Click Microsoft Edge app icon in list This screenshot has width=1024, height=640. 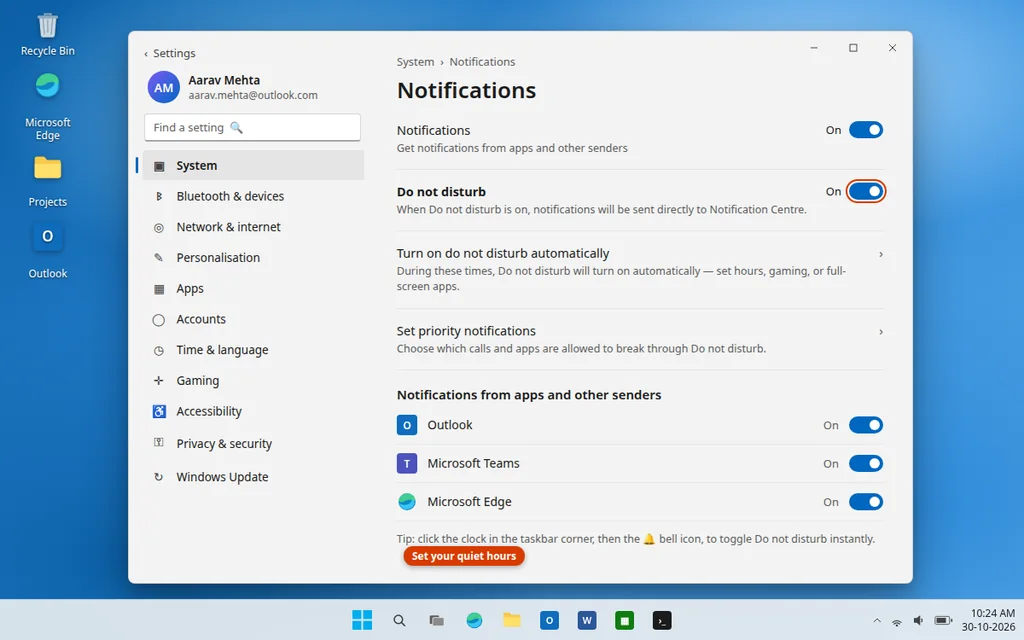(x=407, y=502)
